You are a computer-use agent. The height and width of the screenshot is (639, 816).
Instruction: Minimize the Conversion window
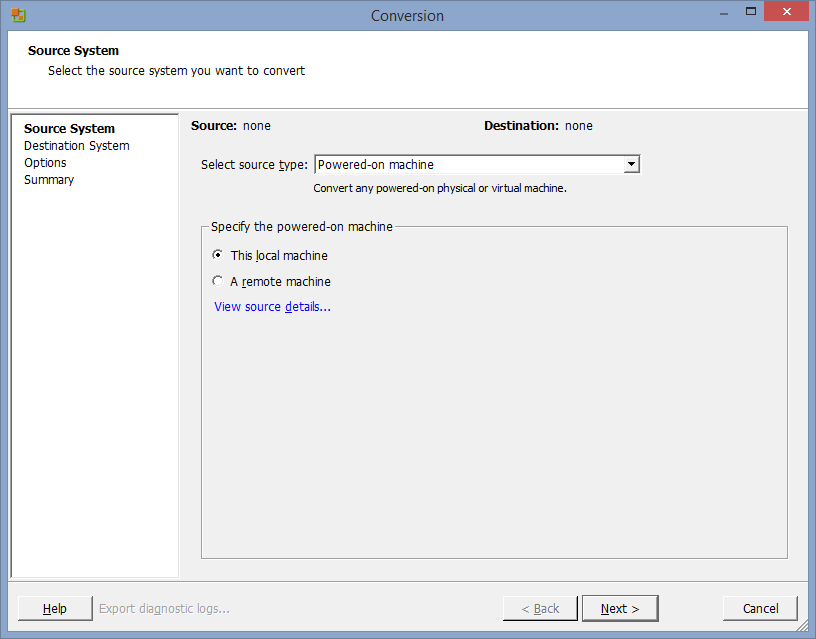(x=721, y=13)
